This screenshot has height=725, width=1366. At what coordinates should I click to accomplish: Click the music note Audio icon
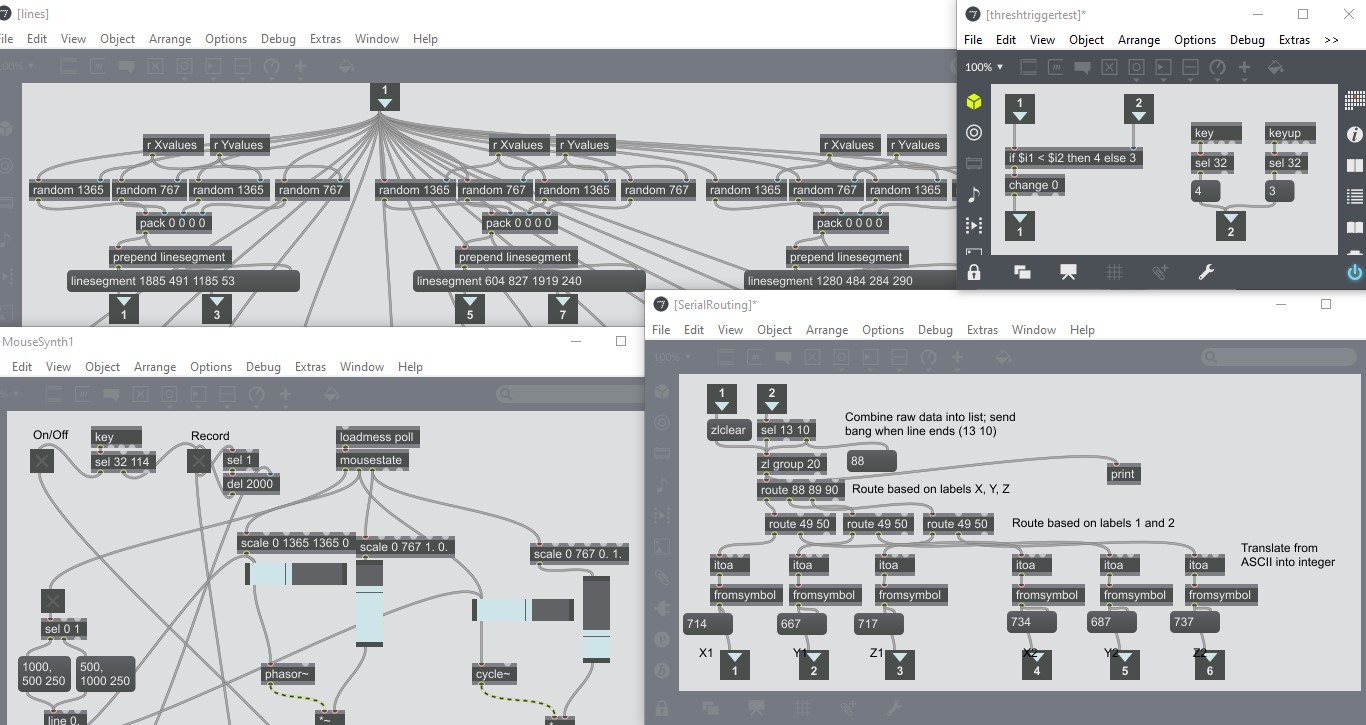tap(974, 194)
